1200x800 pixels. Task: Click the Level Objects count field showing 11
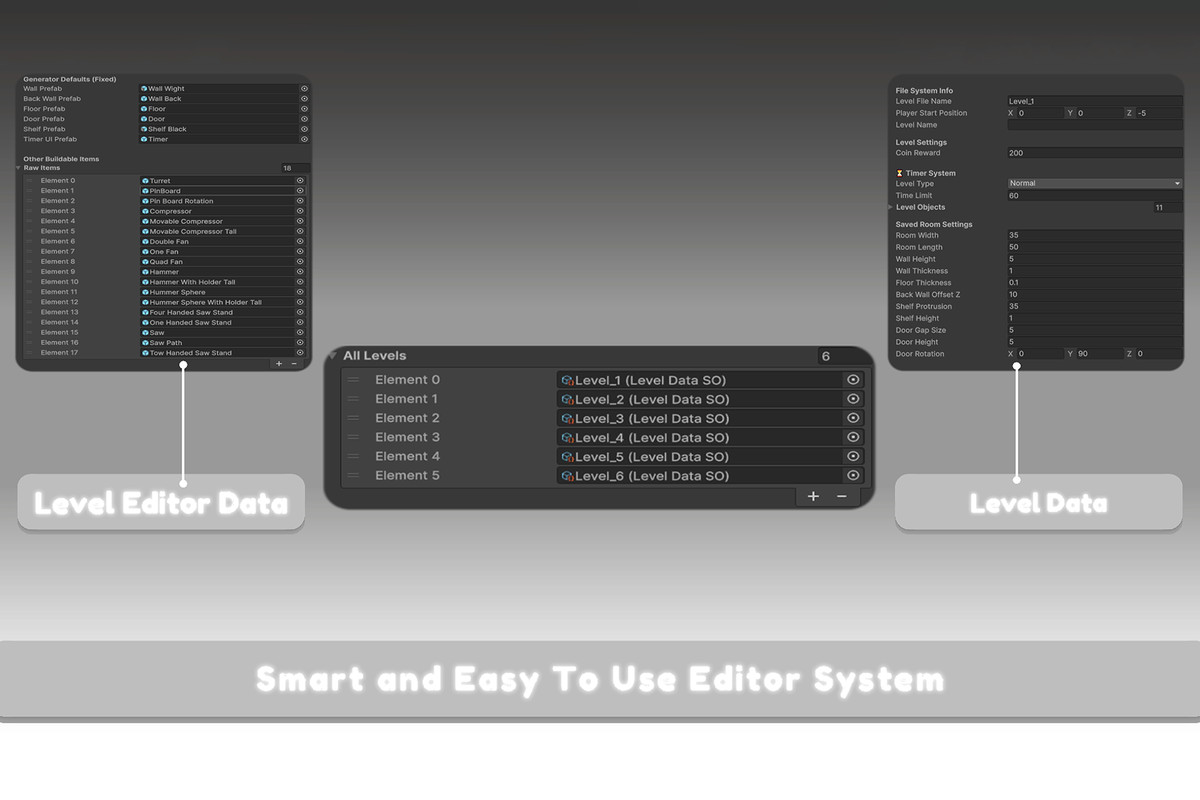coord(1168,207)
